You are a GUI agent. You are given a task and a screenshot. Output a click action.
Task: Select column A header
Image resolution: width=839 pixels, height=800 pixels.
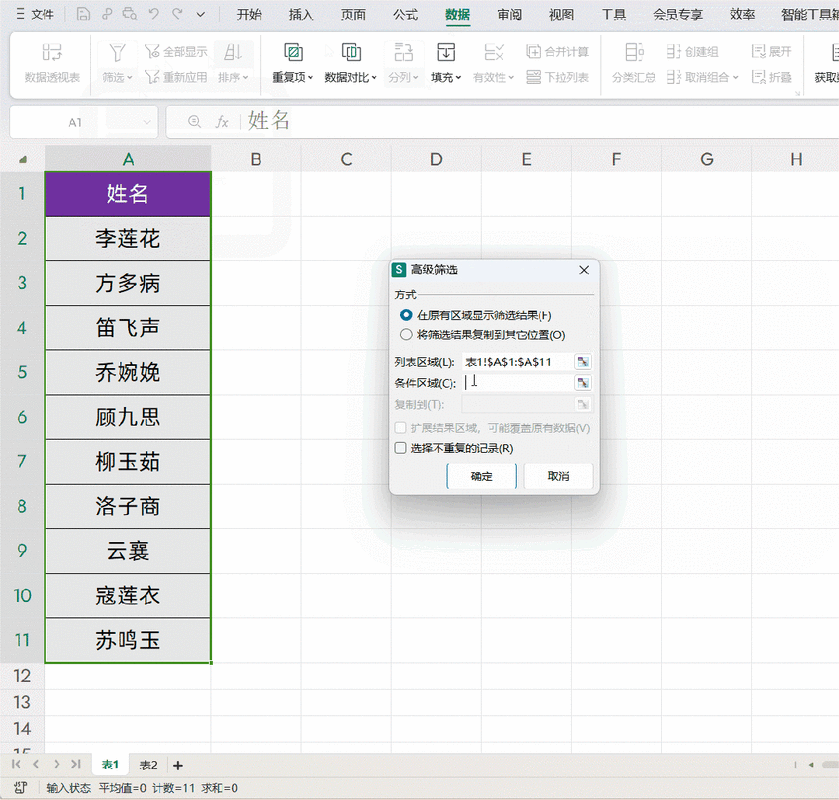click(x=128, y=159)
